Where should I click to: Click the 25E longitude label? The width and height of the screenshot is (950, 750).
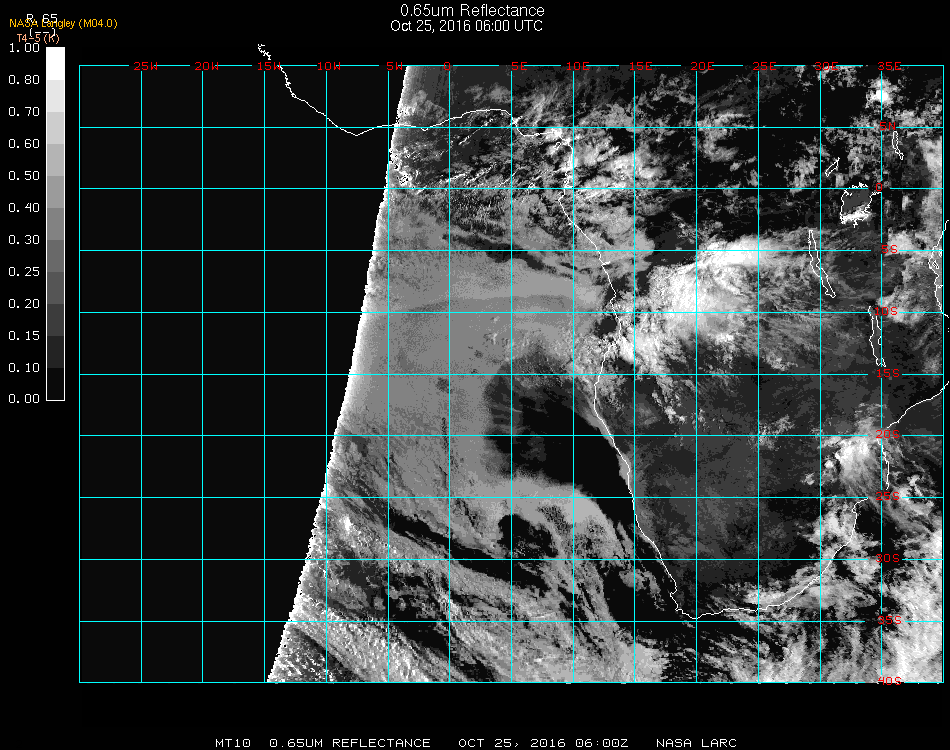(x=764, y=67)
